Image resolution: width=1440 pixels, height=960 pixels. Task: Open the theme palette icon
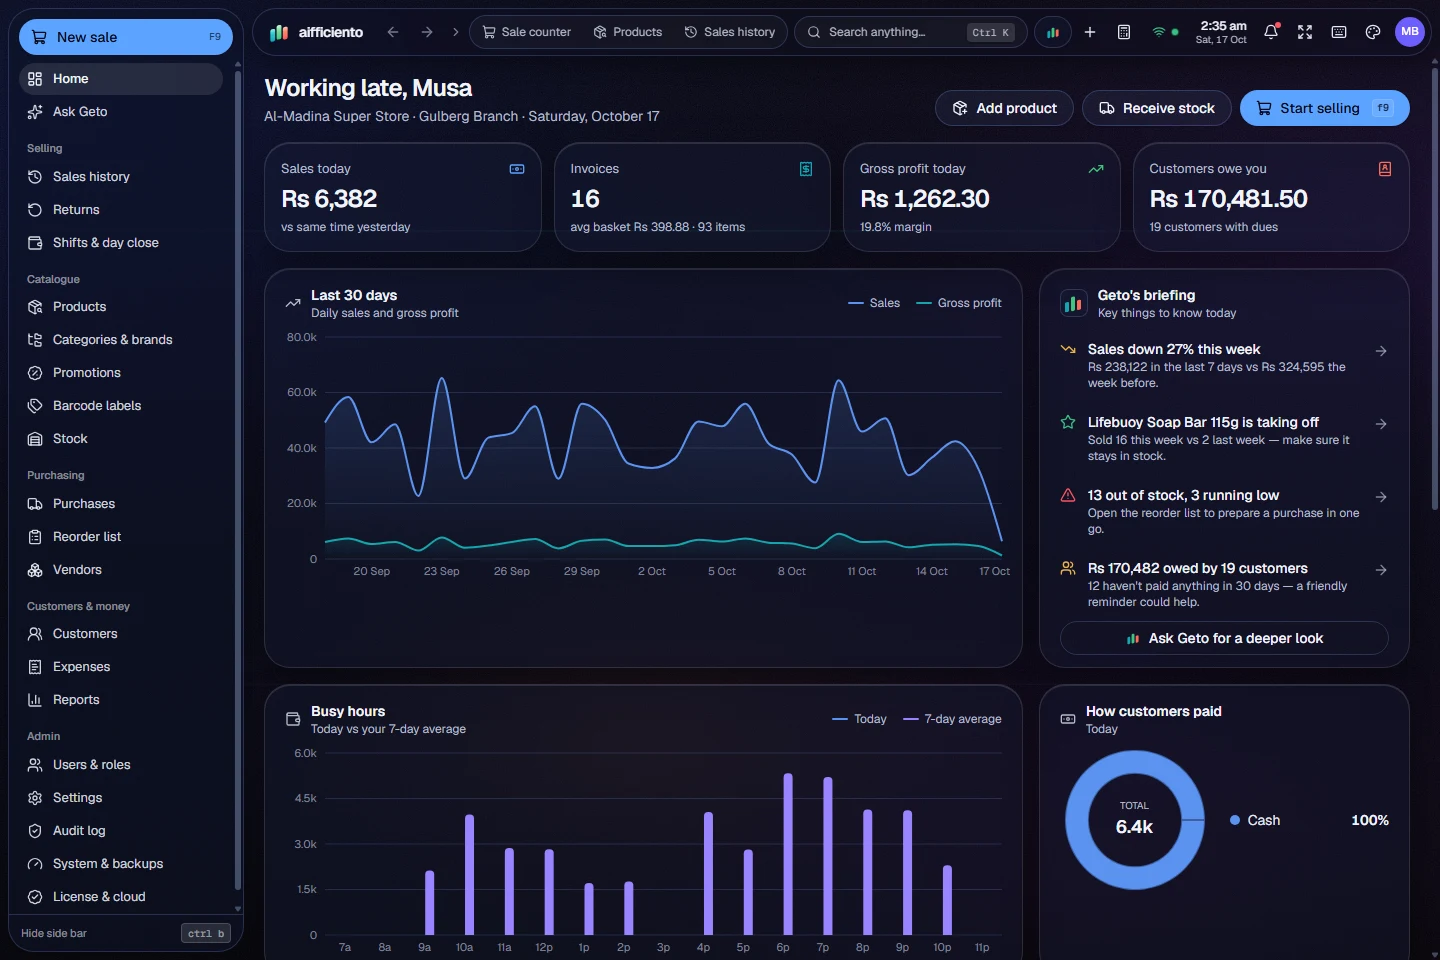[x=1373, y=32]
